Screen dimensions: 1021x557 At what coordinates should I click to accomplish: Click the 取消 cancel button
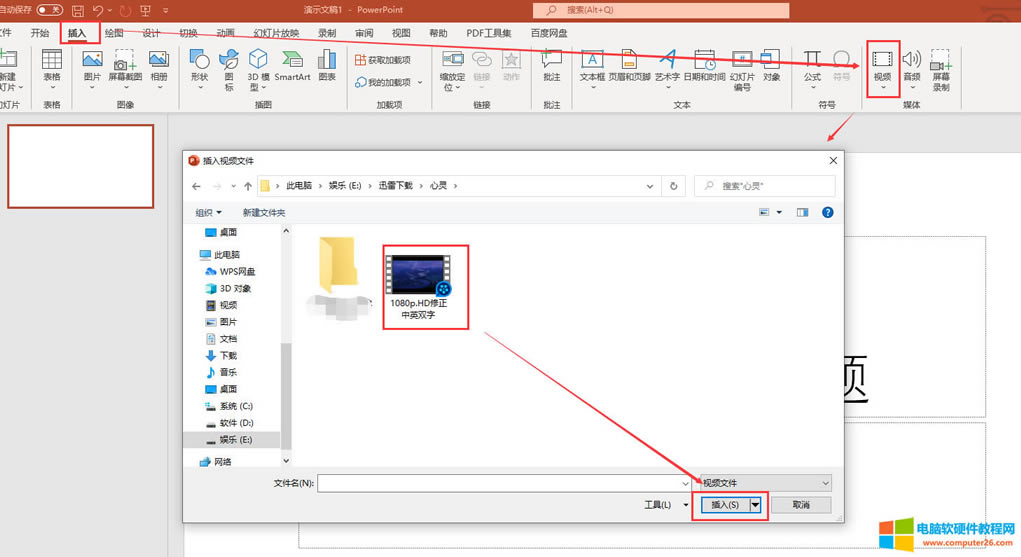[801, 505]
